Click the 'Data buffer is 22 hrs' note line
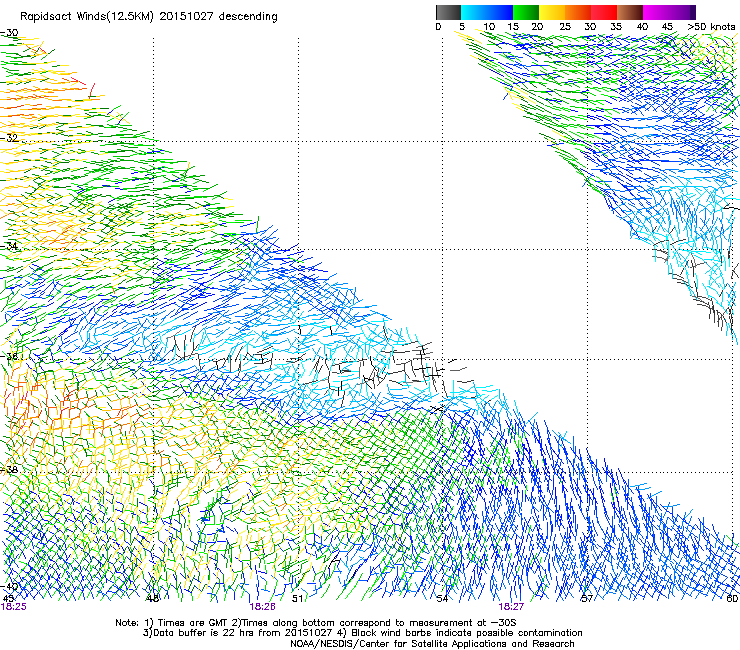The width and height of the screenshot is (740, 650). [x=362, y=633]
